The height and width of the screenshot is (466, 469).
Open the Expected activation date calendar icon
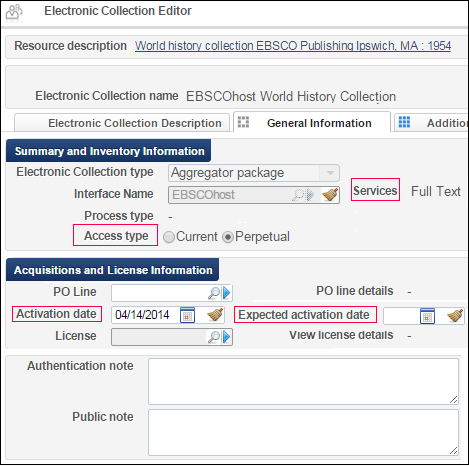427,316
